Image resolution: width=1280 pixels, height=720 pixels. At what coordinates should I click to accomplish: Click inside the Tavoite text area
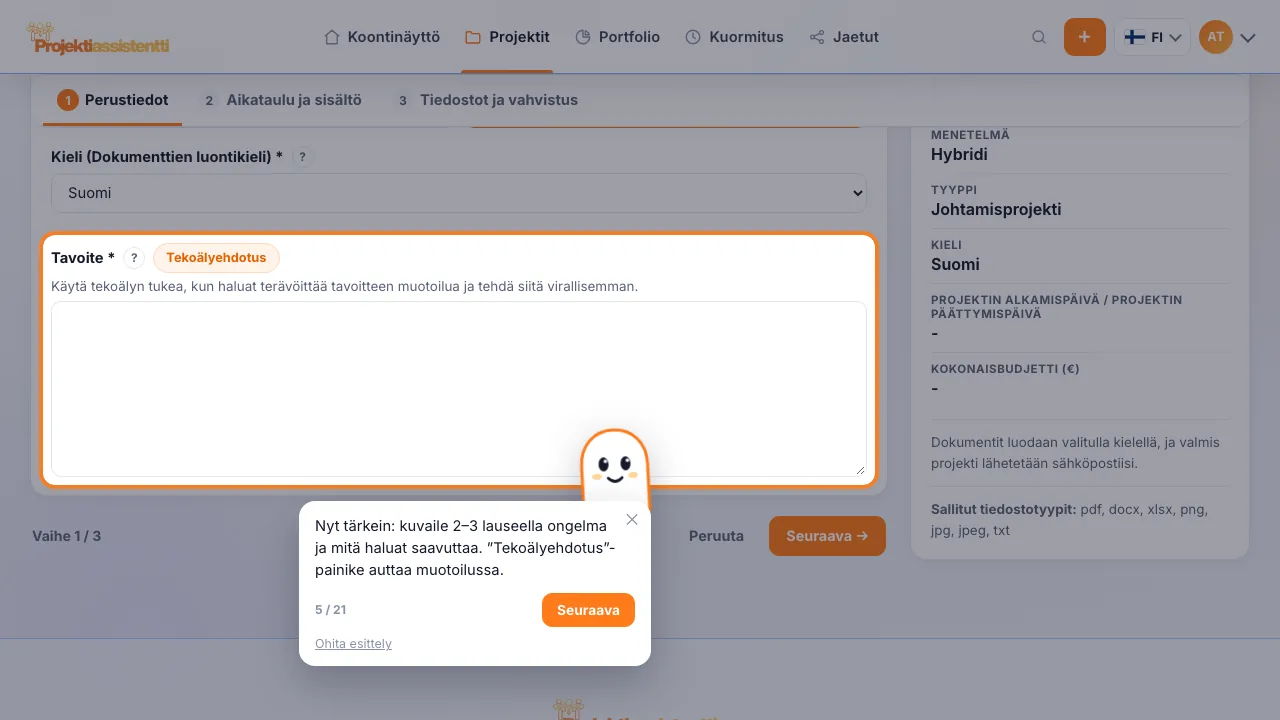[x=459, y=389]
